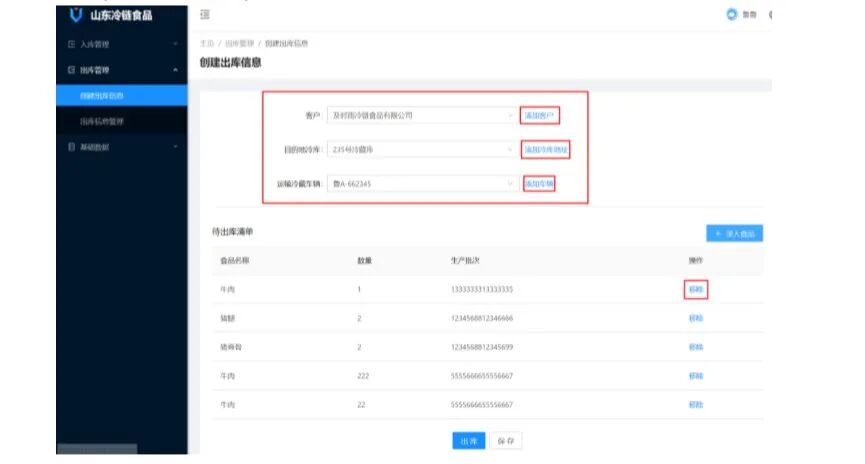Image resolution: width=865 pixels, height=464 pixels.
Task: Remove the 牛肉 row with quantity 222
Action: coord(696,376)
